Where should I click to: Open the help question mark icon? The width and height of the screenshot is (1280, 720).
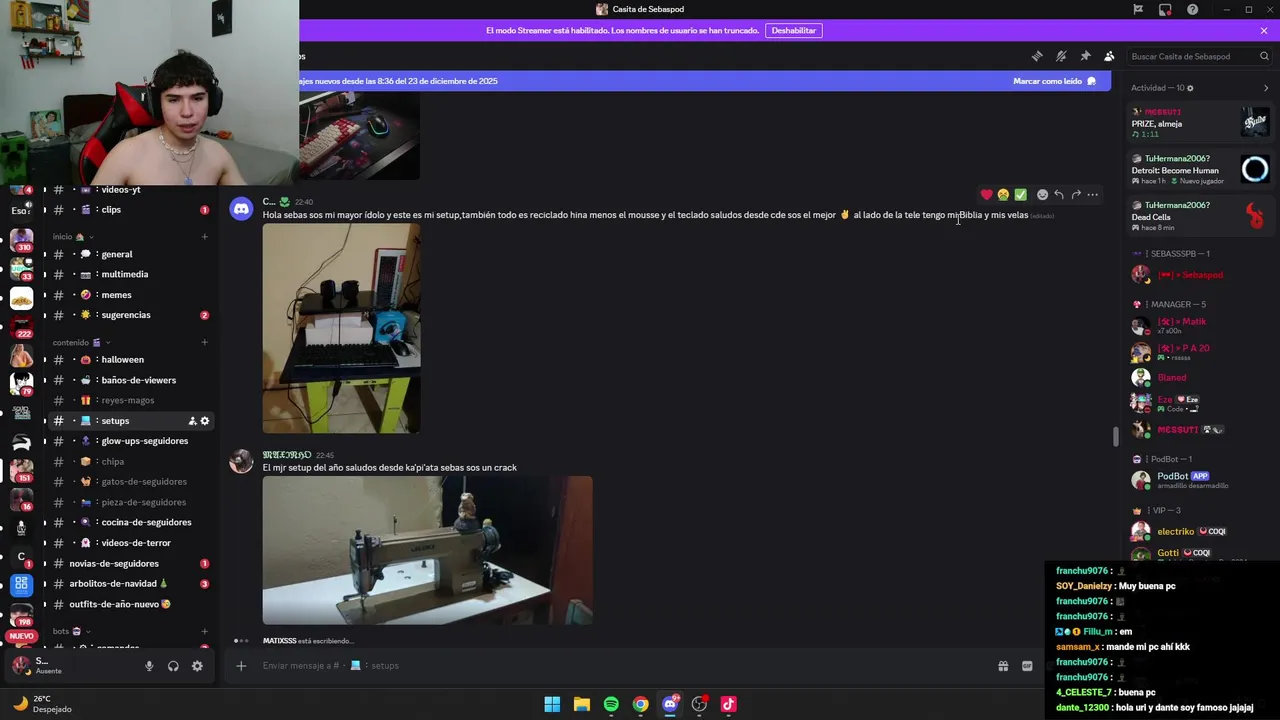pyautogui.click(x=1192, y=9)
